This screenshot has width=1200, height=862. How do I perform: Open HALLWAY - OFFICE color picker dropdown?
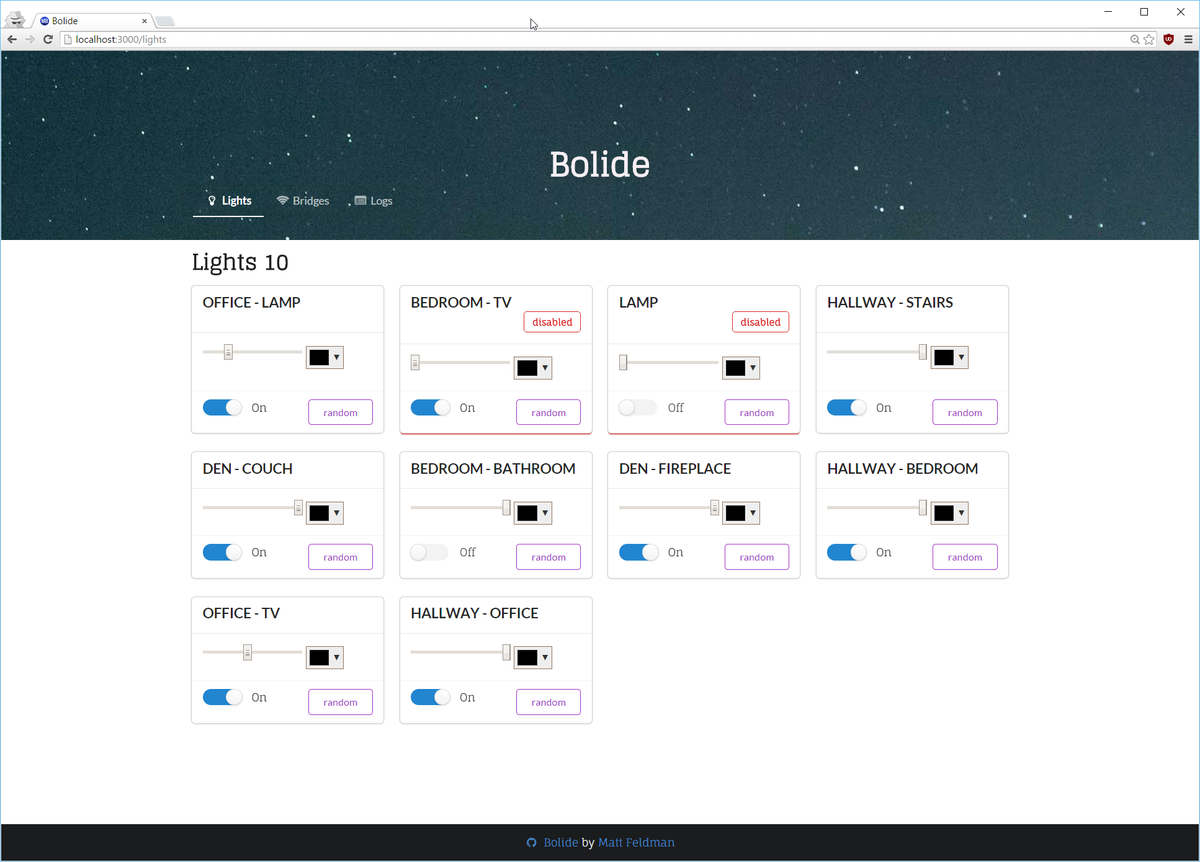point(533,658)
